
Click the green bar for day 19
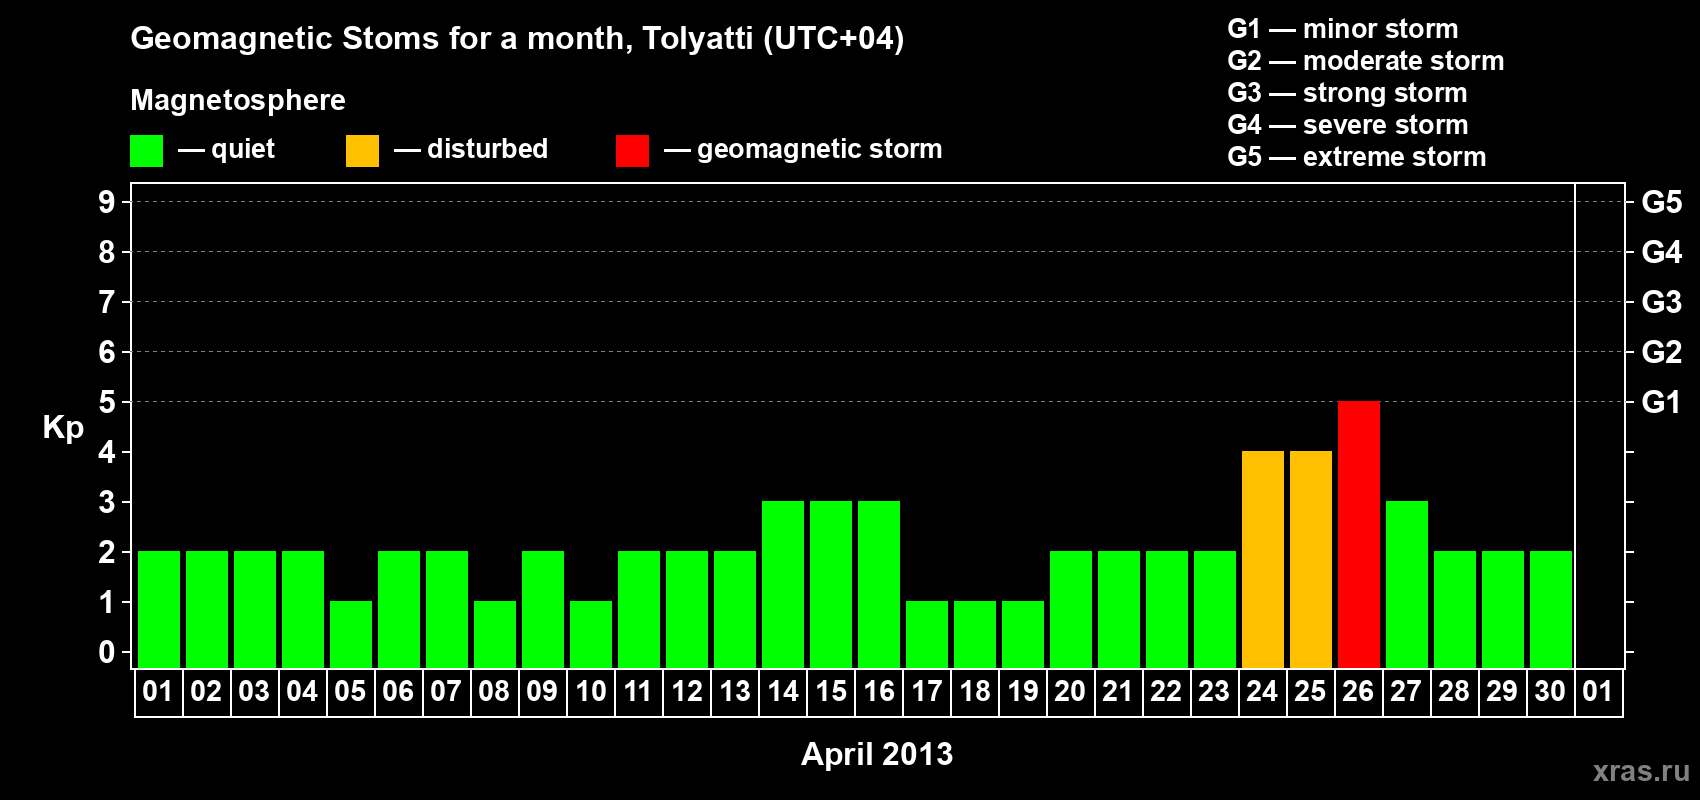pyautogui.click(x=1023, y=634)
